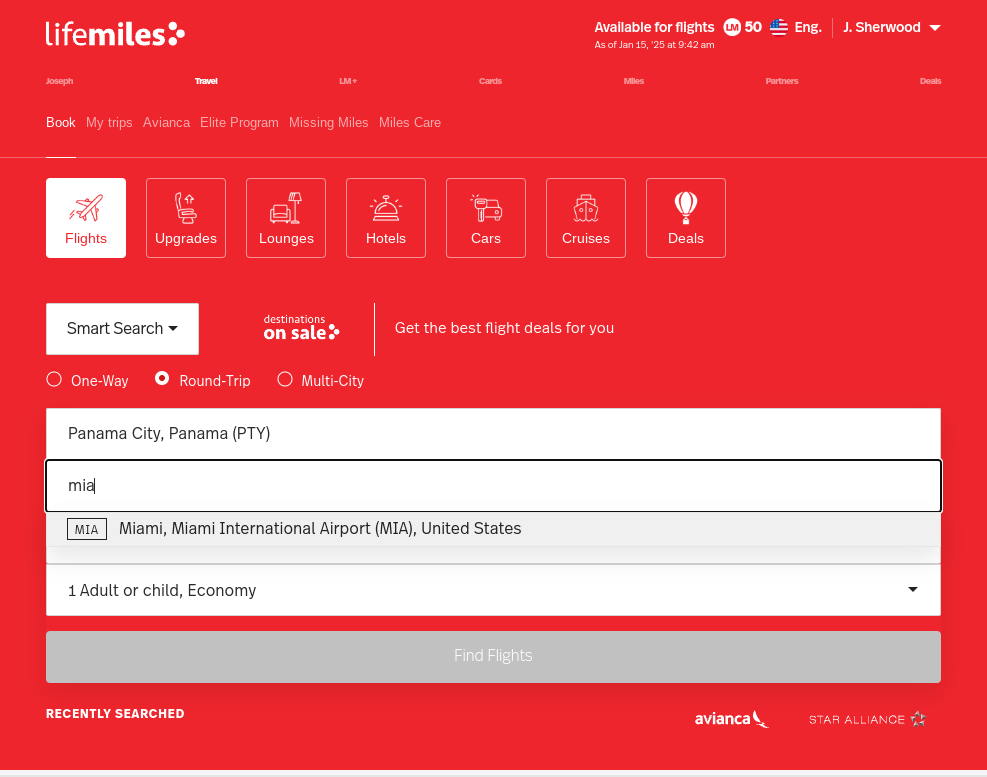
Task: Go to My trips
Action: point(109,123)
